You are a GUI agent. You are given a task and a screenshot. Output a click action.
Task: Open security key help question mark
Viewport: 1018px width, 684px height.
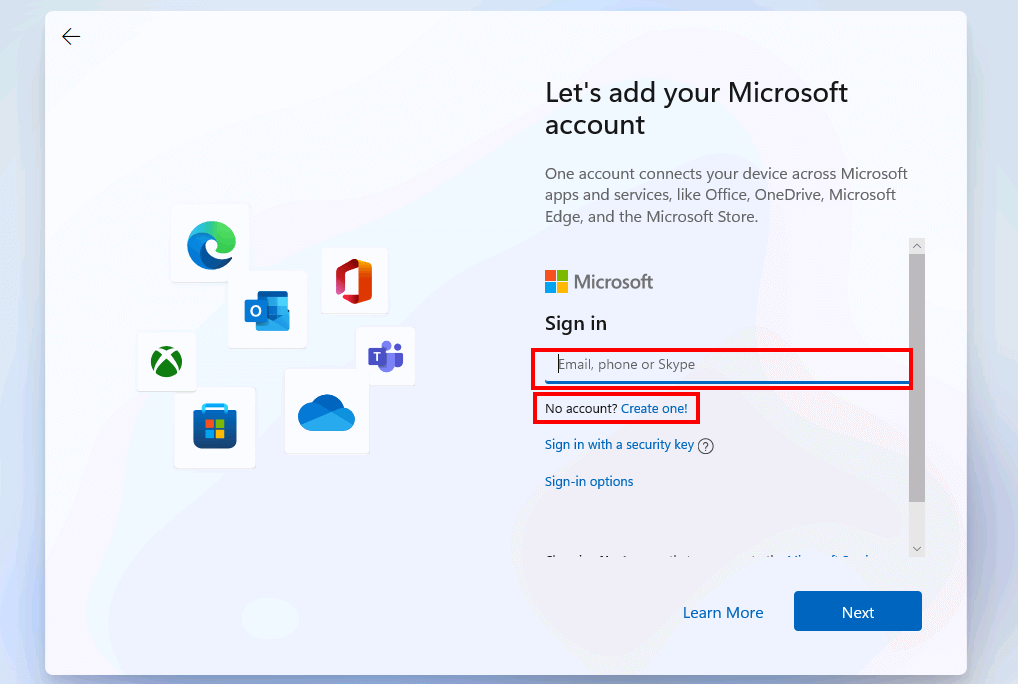[x=706, y=446]
